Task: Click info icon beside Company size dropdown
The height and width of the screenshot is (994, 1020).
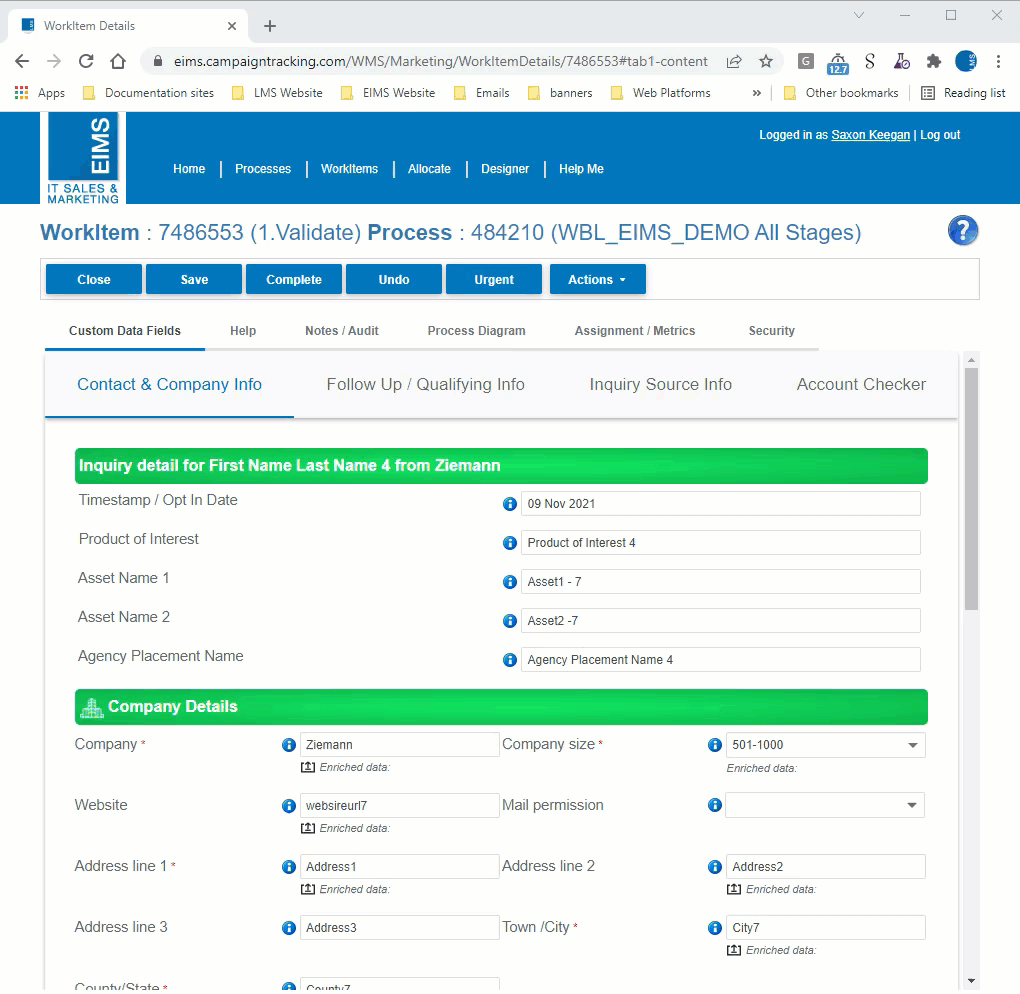Action: (715, 746)
